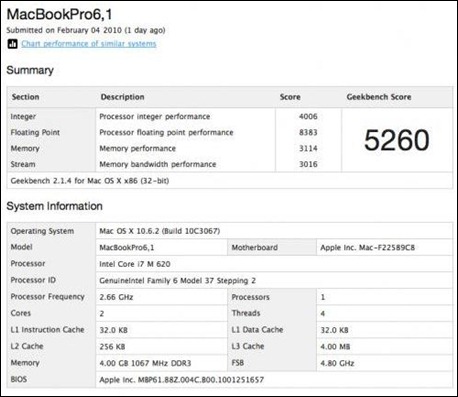Click '4.00 GB 1067 MHz DDR3' memory value
458x397 pixels.
point(145,363)
